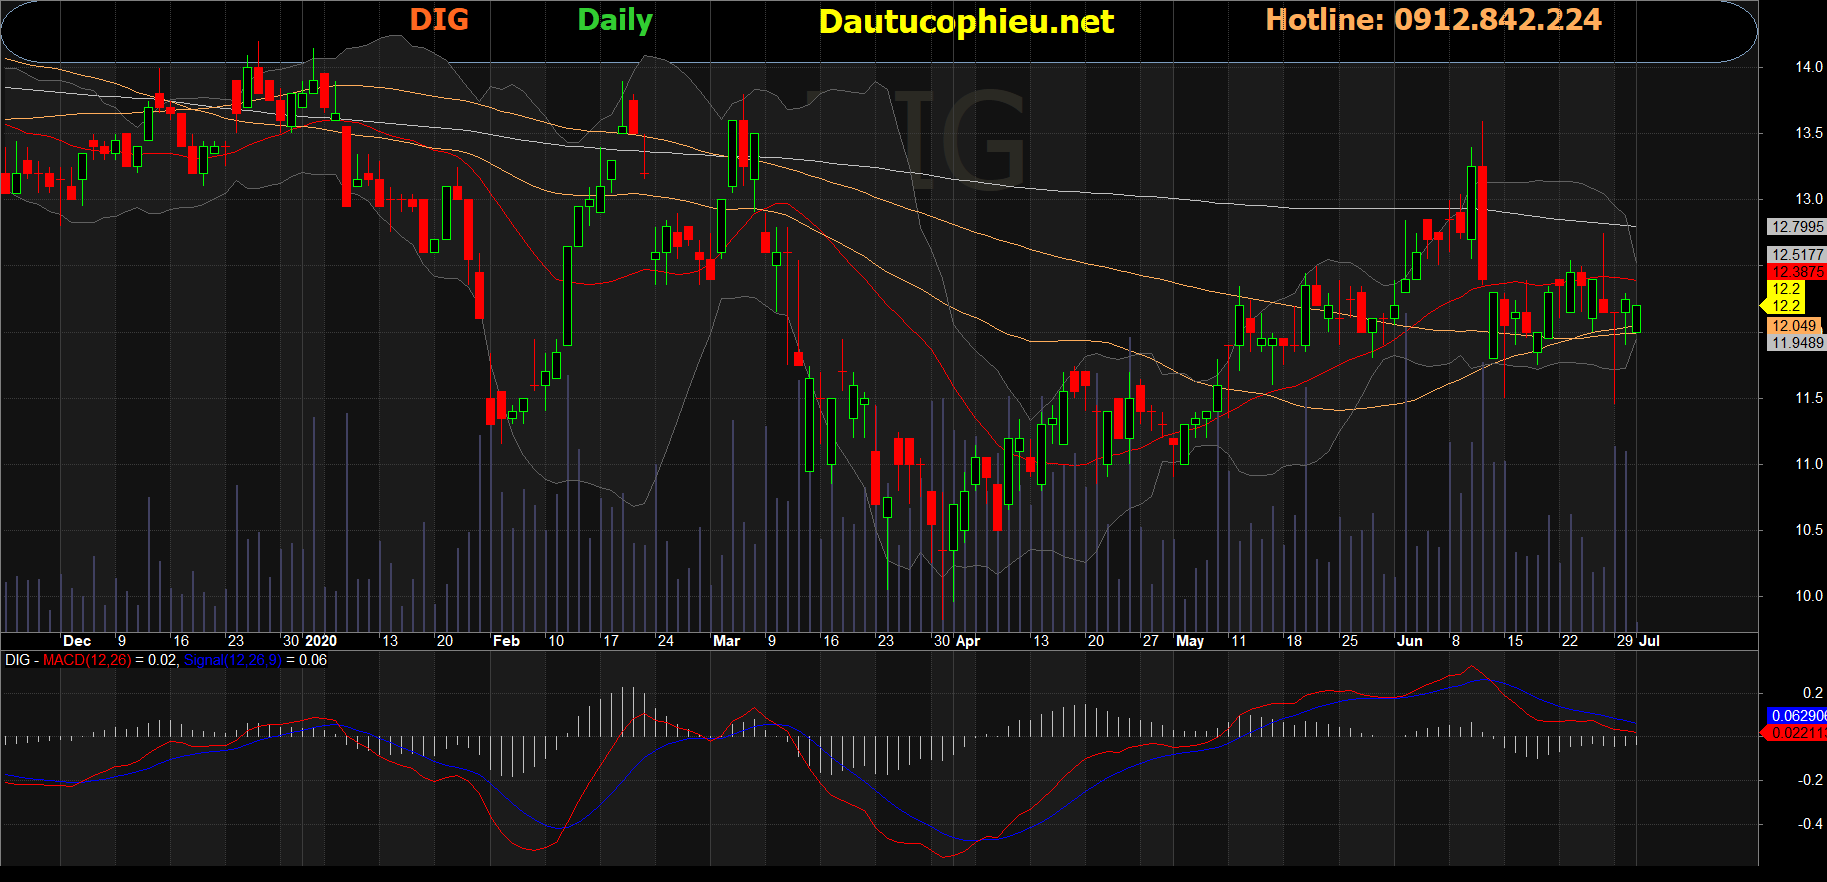Select the 12.7995 gray price tag

1796,227
